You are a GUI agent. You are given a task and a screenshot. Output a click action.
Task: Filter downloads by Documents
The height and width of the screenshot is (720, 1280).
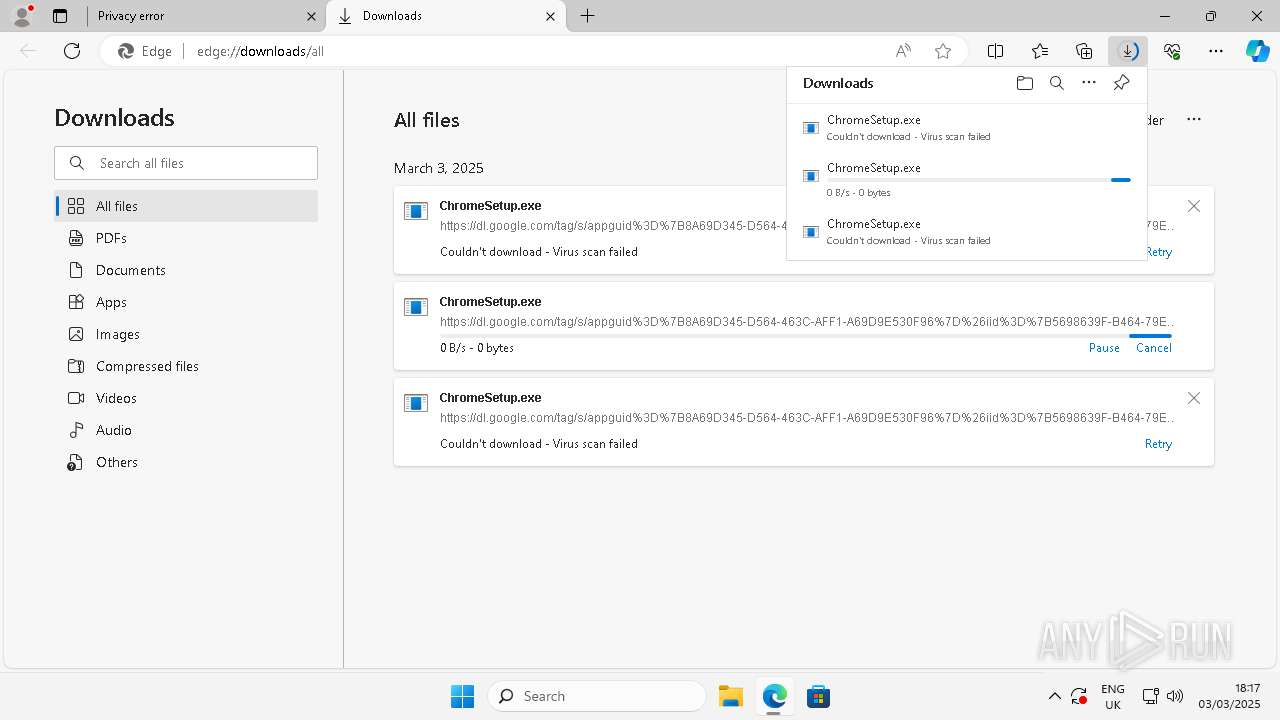(x=186, y=270)
